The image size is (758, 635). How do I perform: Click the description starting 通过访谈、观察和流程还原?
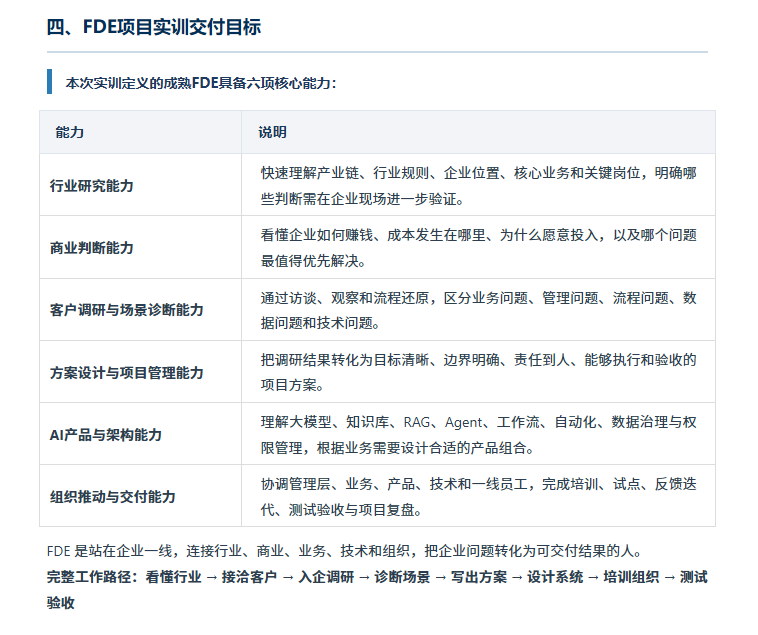pyautogui.click(x=479, y=310)
